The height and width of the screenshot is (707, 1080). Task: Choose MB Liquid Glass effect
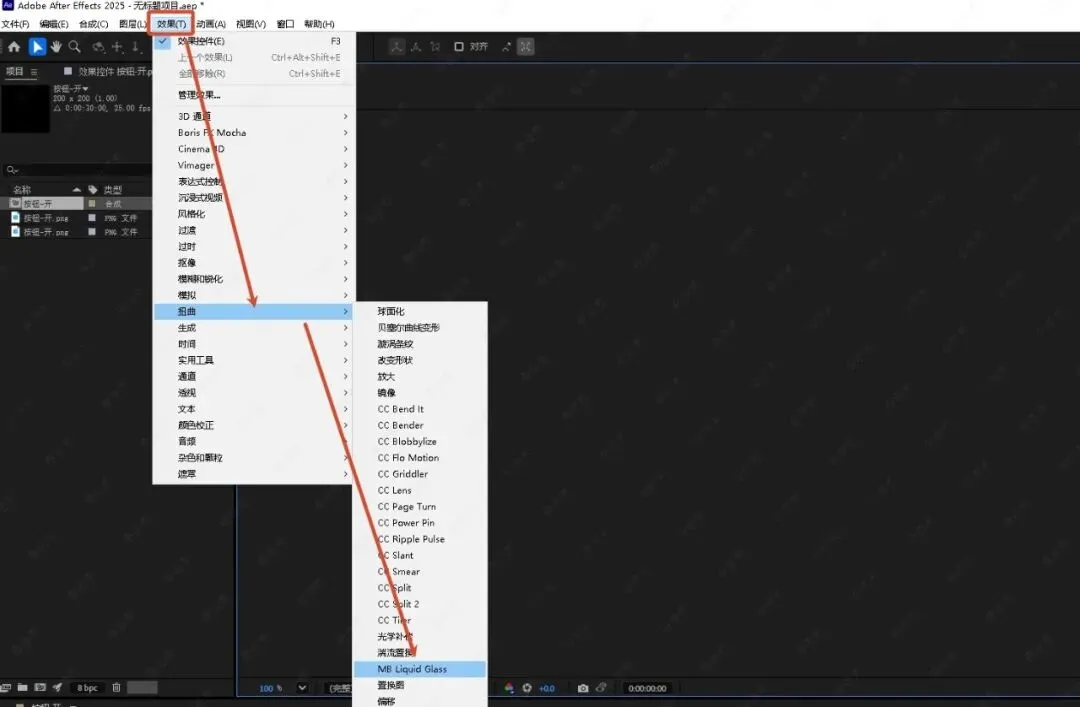click(419, 669)
